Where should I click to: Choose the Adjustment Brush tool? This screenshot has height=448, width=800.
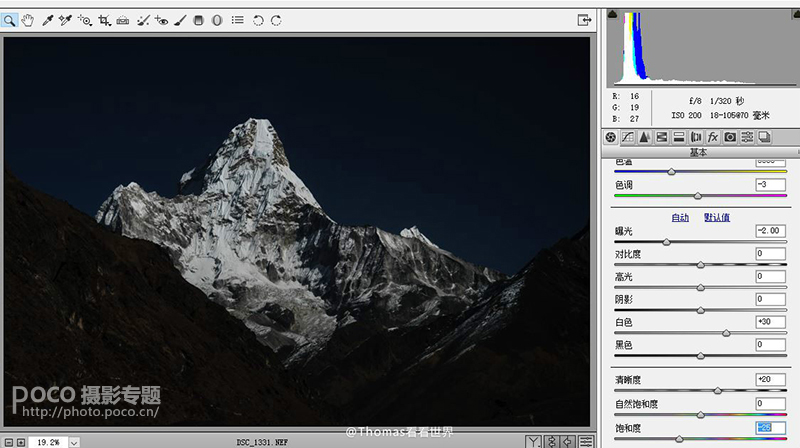tap(180, 20)
